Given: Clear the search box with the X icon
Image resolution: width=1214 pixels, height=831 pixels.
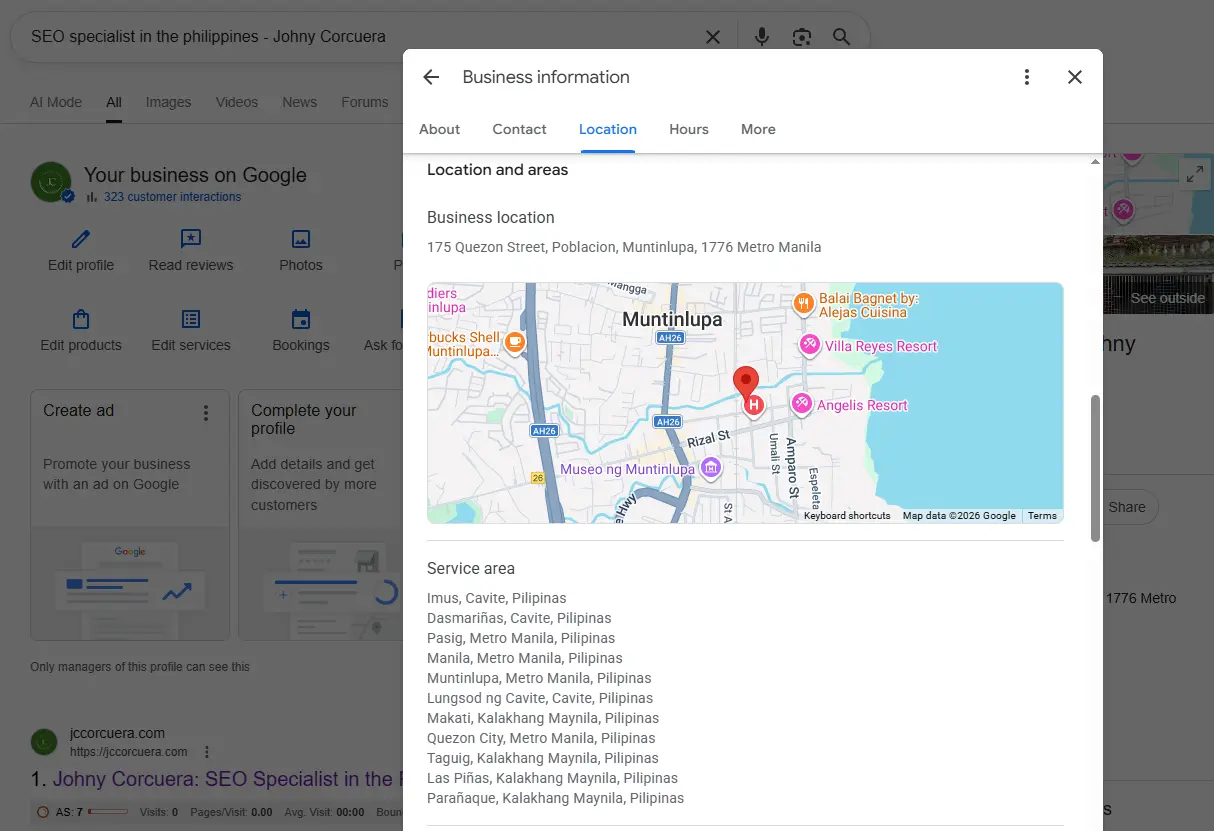Looking at the screenshot, I should [x=713, y=37].
